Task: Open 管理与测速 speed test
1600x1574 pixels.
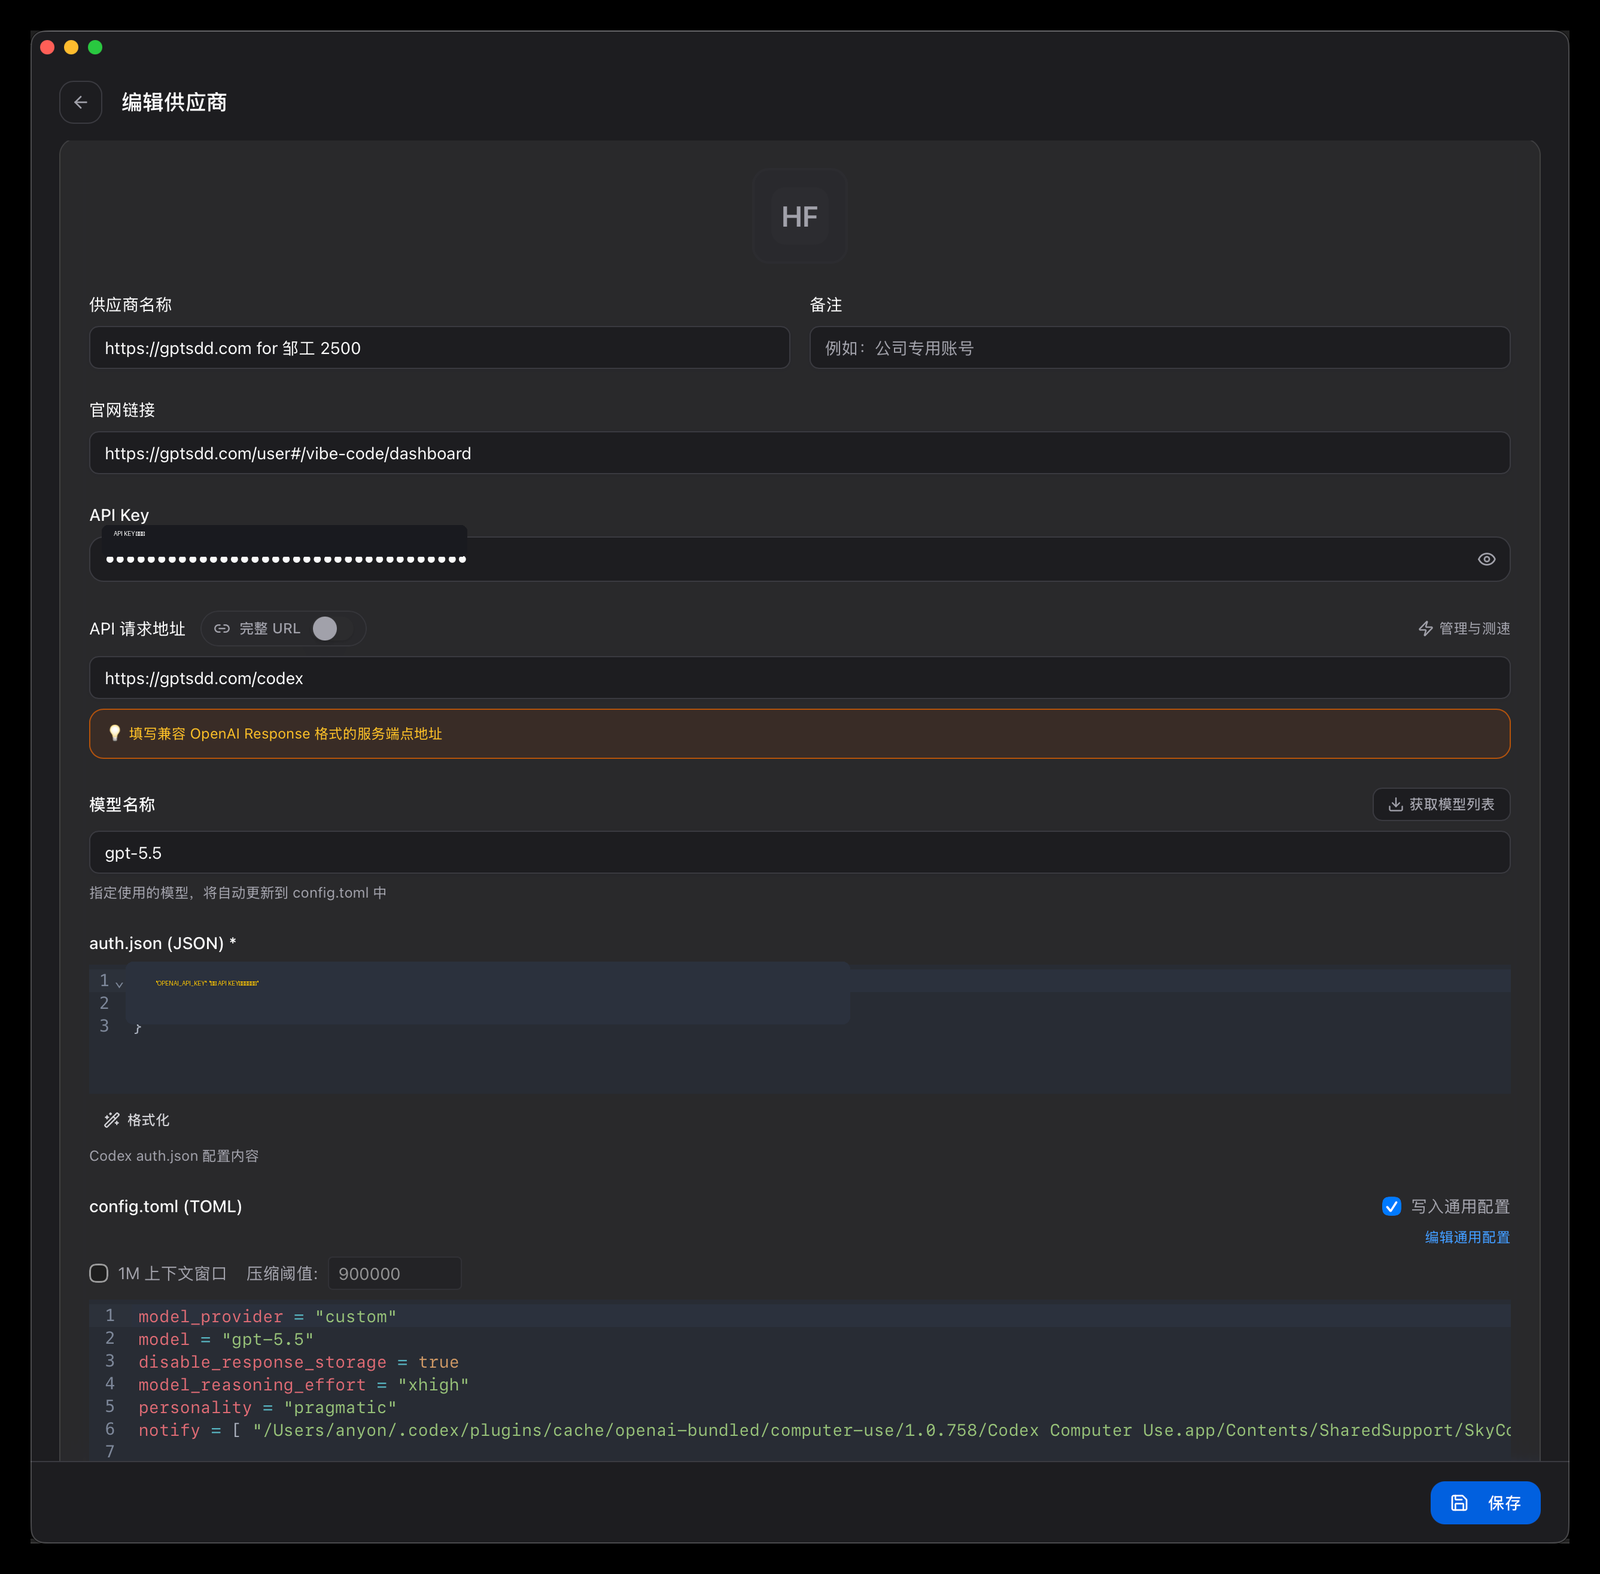Action: click(x=1464, y=628)
